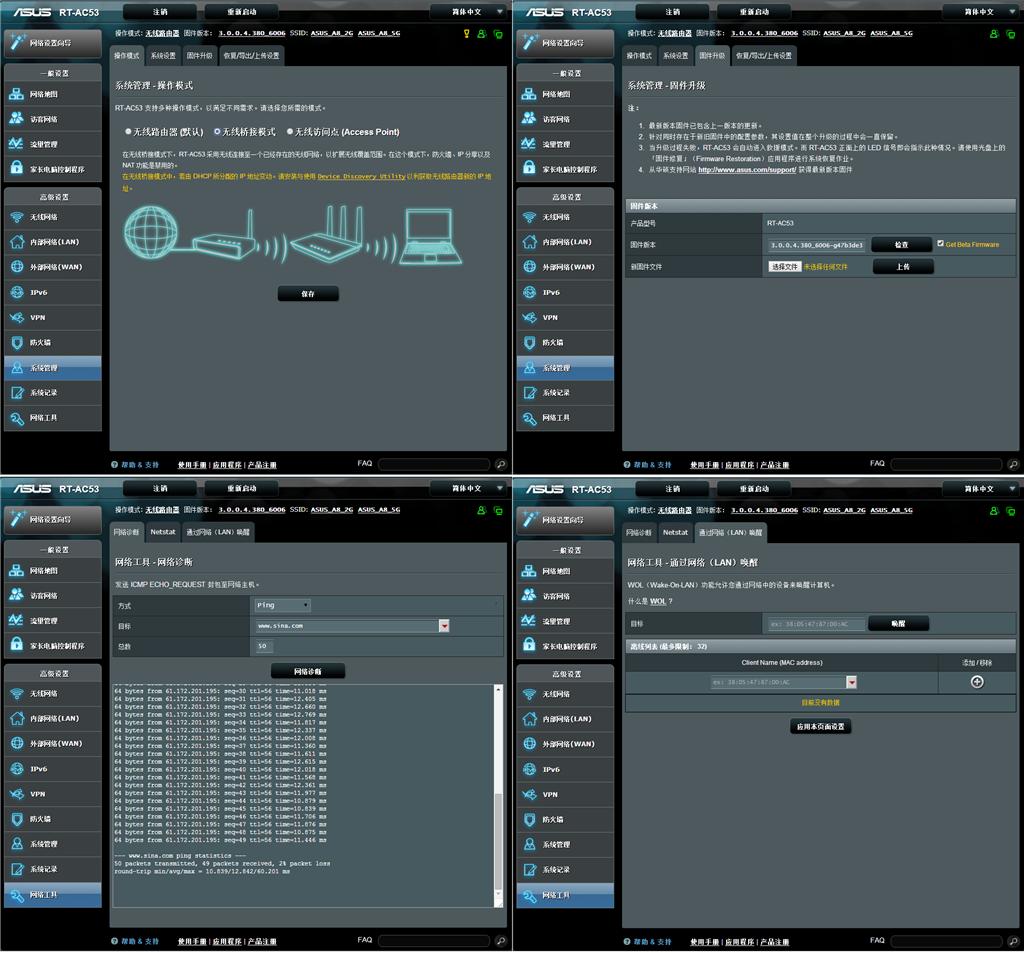The image size is (1024, 953).
Task: Switch to 系统设置 tab in firmware upgrade panel
Action: (x=676, y=56)
